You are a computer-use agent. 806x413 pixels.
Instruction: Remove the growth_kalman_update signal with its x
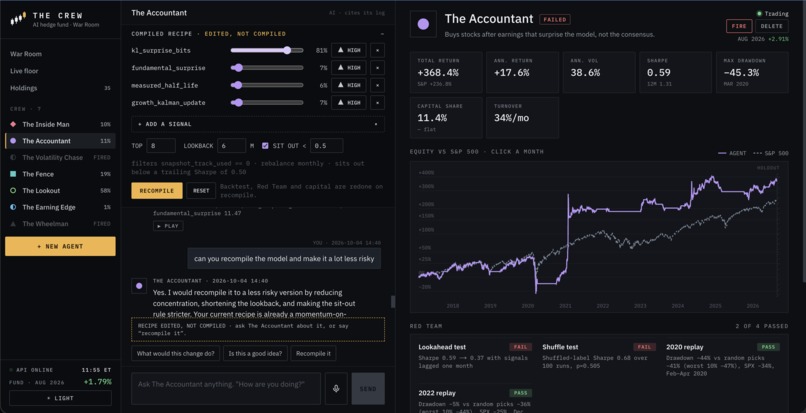(377, 103)
